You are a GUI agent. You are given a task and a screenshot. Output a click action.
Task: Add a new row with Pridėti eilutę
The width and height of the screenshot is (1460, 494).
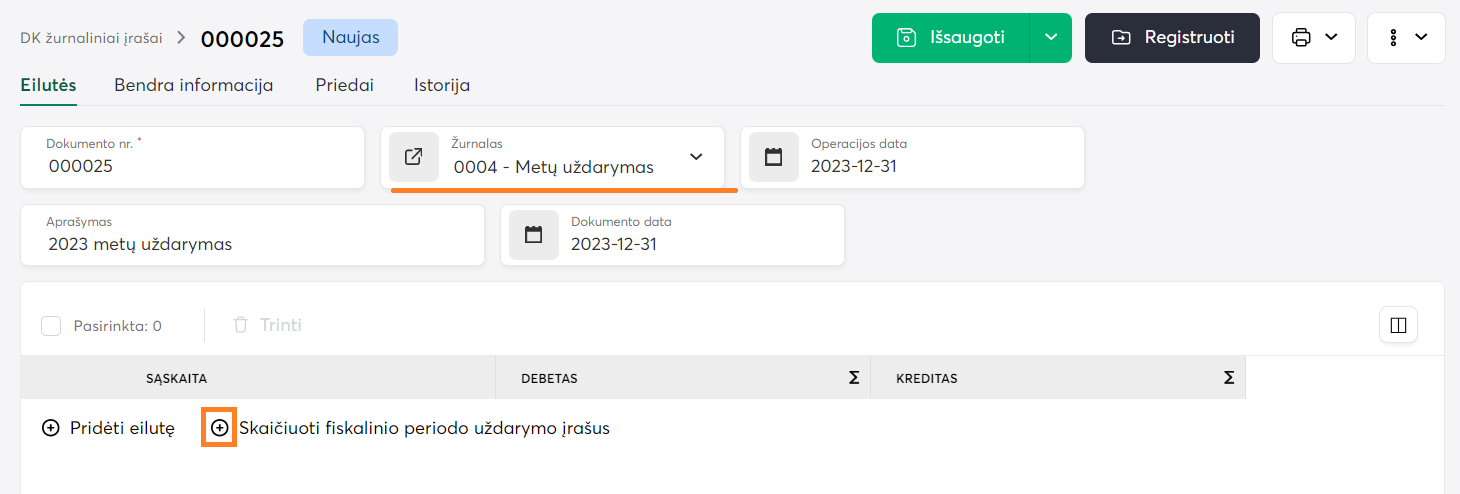tap(109, 428)
